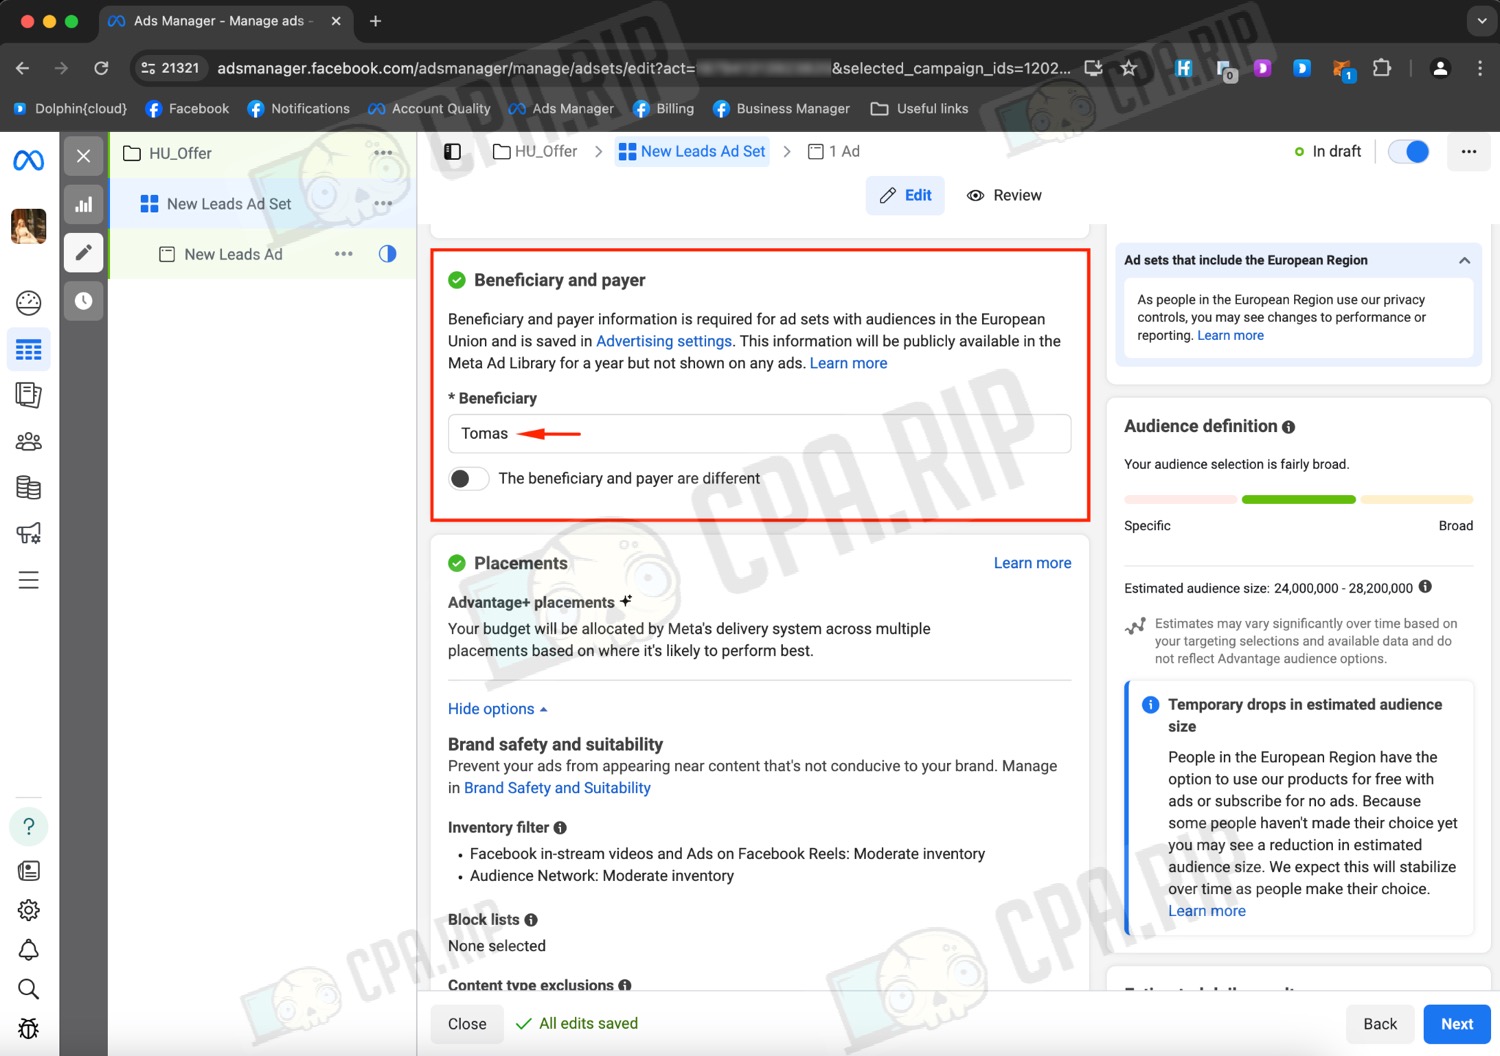Switch to the Review tab

coord(1004,195)
